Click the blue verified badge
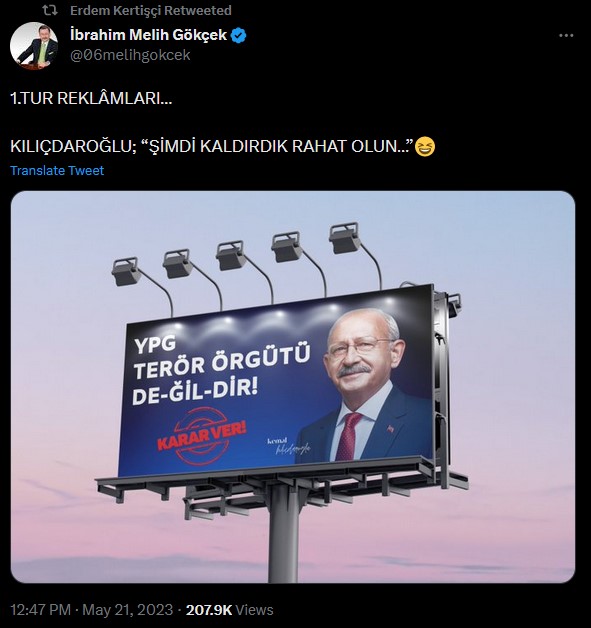Viewport: 591px width, 628px height. [x=239, y=36]
